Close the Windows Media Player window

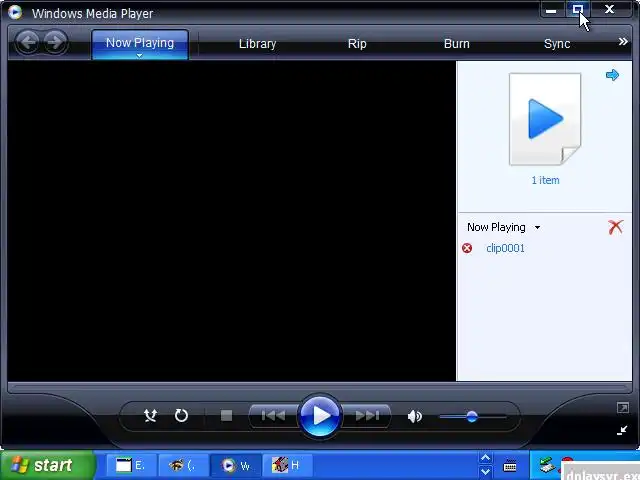609,10
